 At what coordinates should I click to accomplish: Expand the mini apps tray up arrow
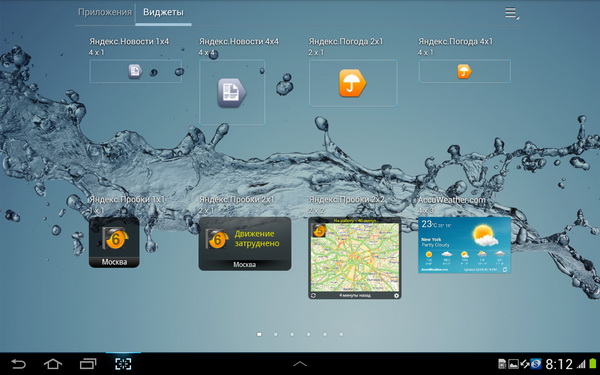tap(300, 364)
